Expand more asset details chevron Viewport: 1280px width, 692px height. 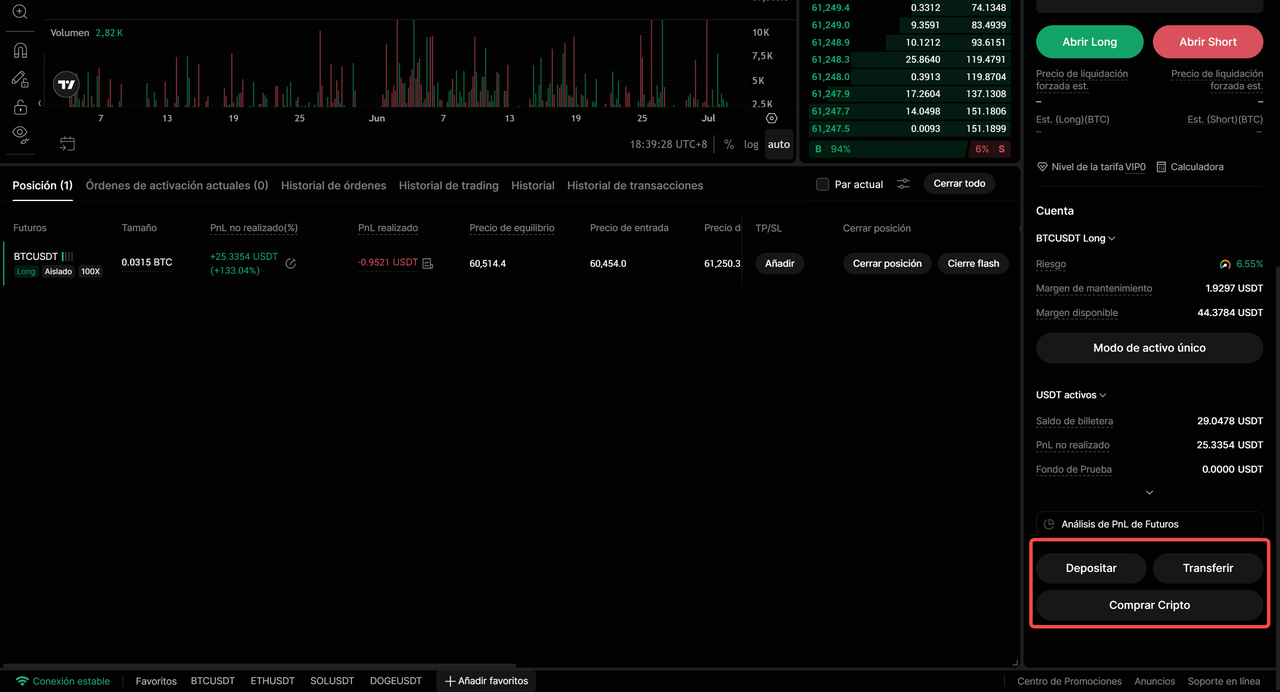1149,493
